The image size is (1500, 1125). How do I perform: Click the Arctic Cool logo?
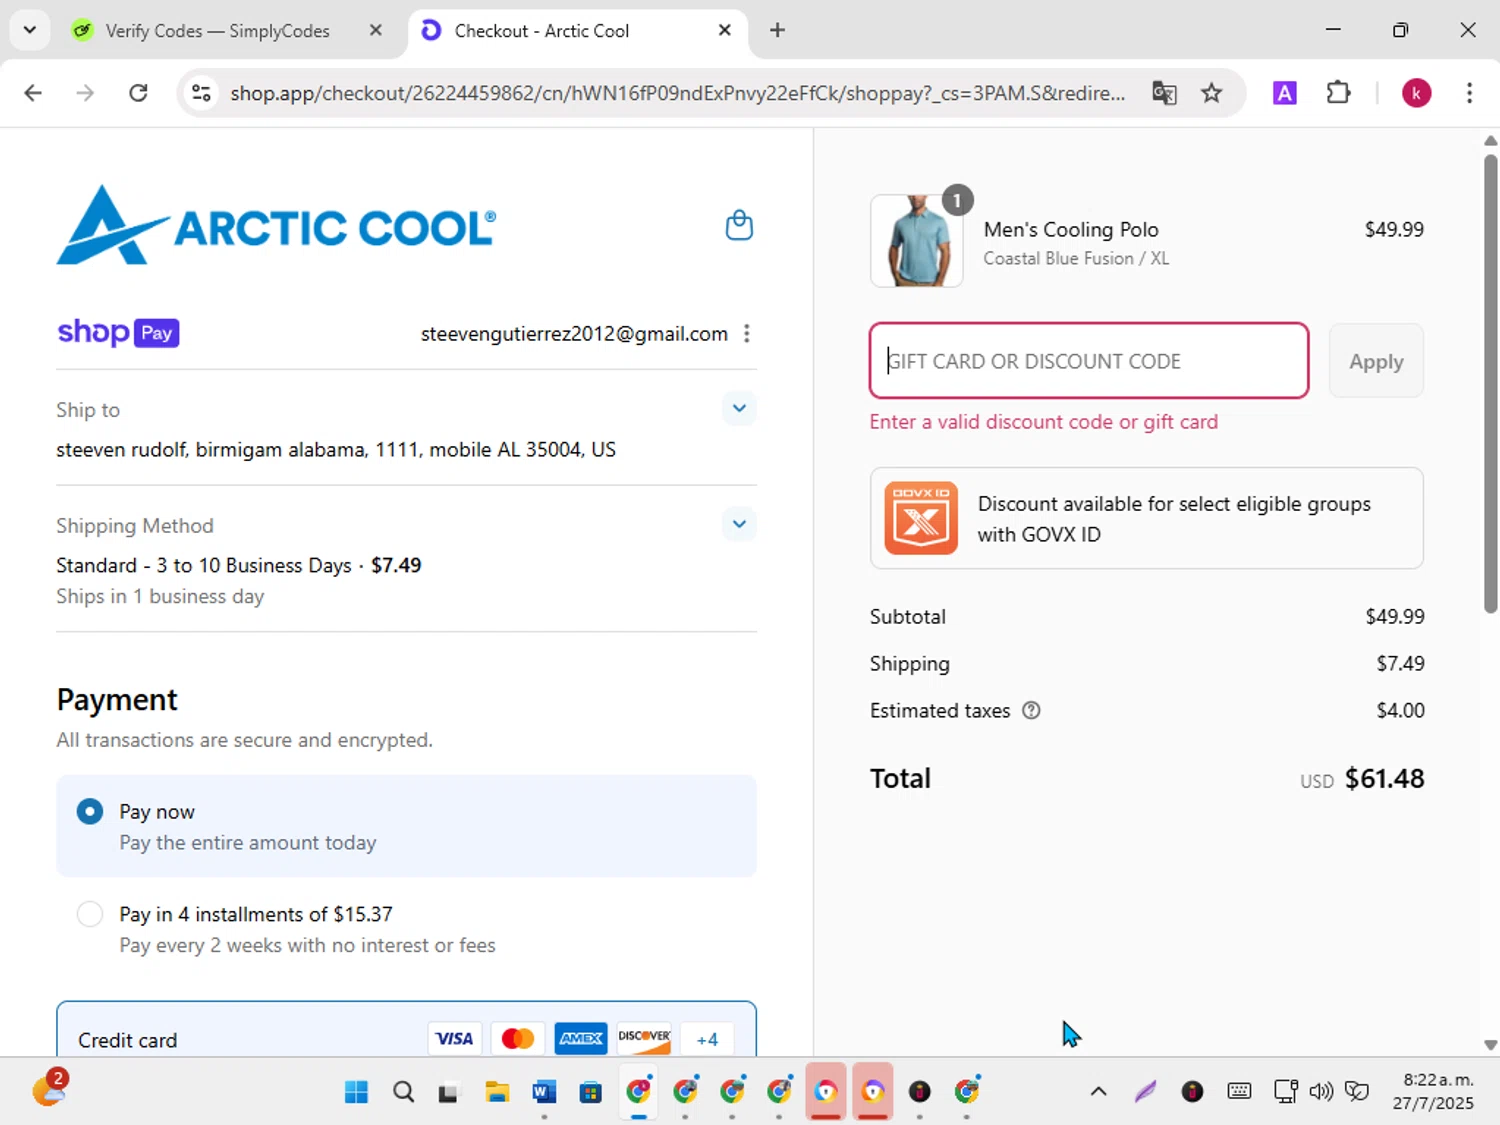tap(276, 225)
